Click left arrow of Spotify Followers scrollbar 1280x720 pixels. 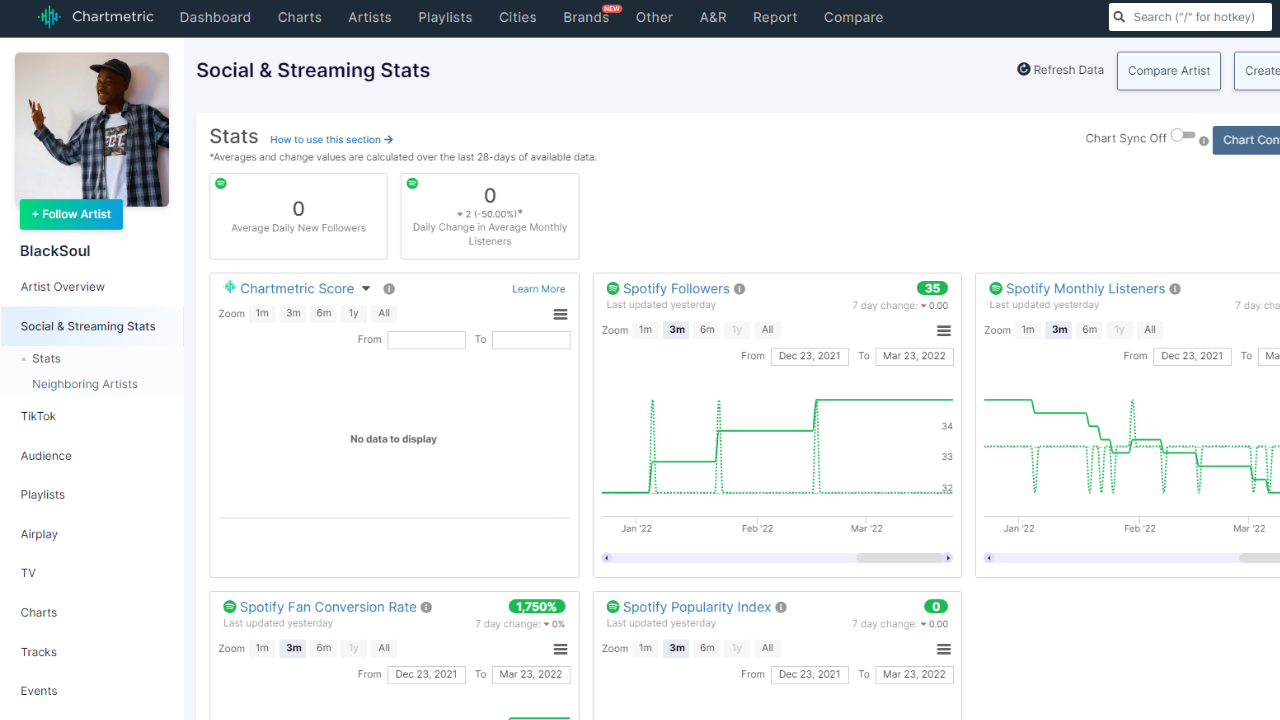click(x=605, y=558)
